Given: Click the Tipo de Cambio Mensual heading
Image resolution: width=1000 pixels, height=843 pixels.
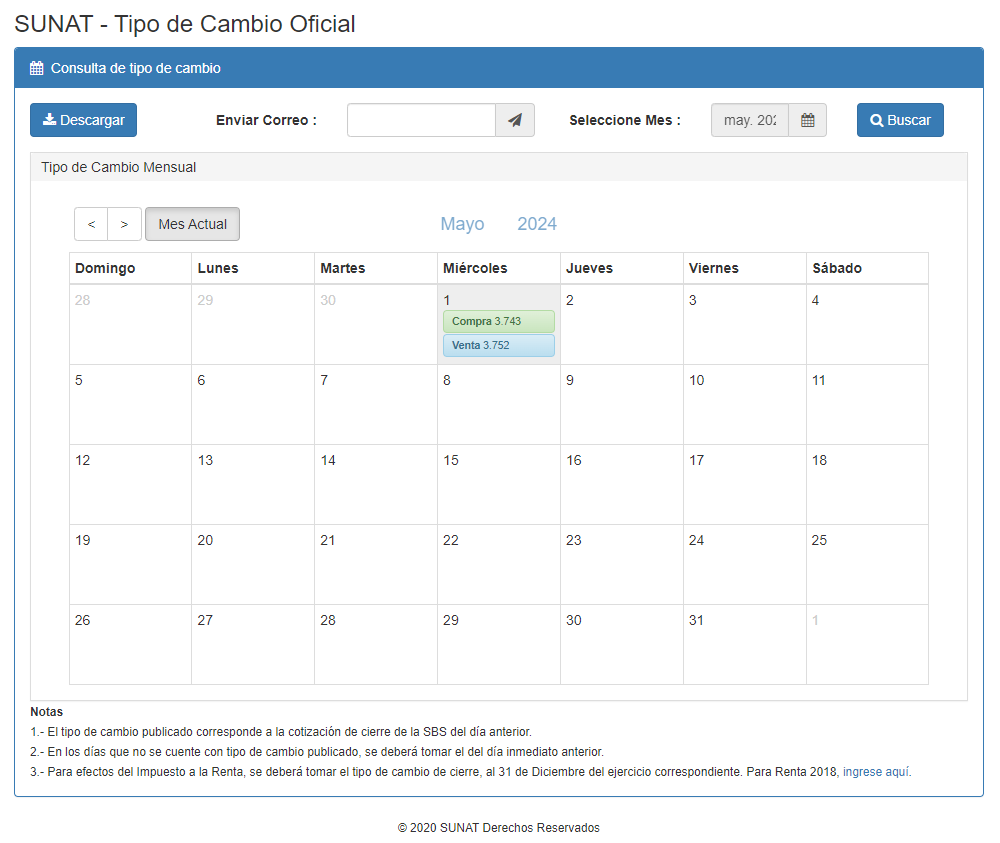Looking at the screenshot, I should point(119,167).
